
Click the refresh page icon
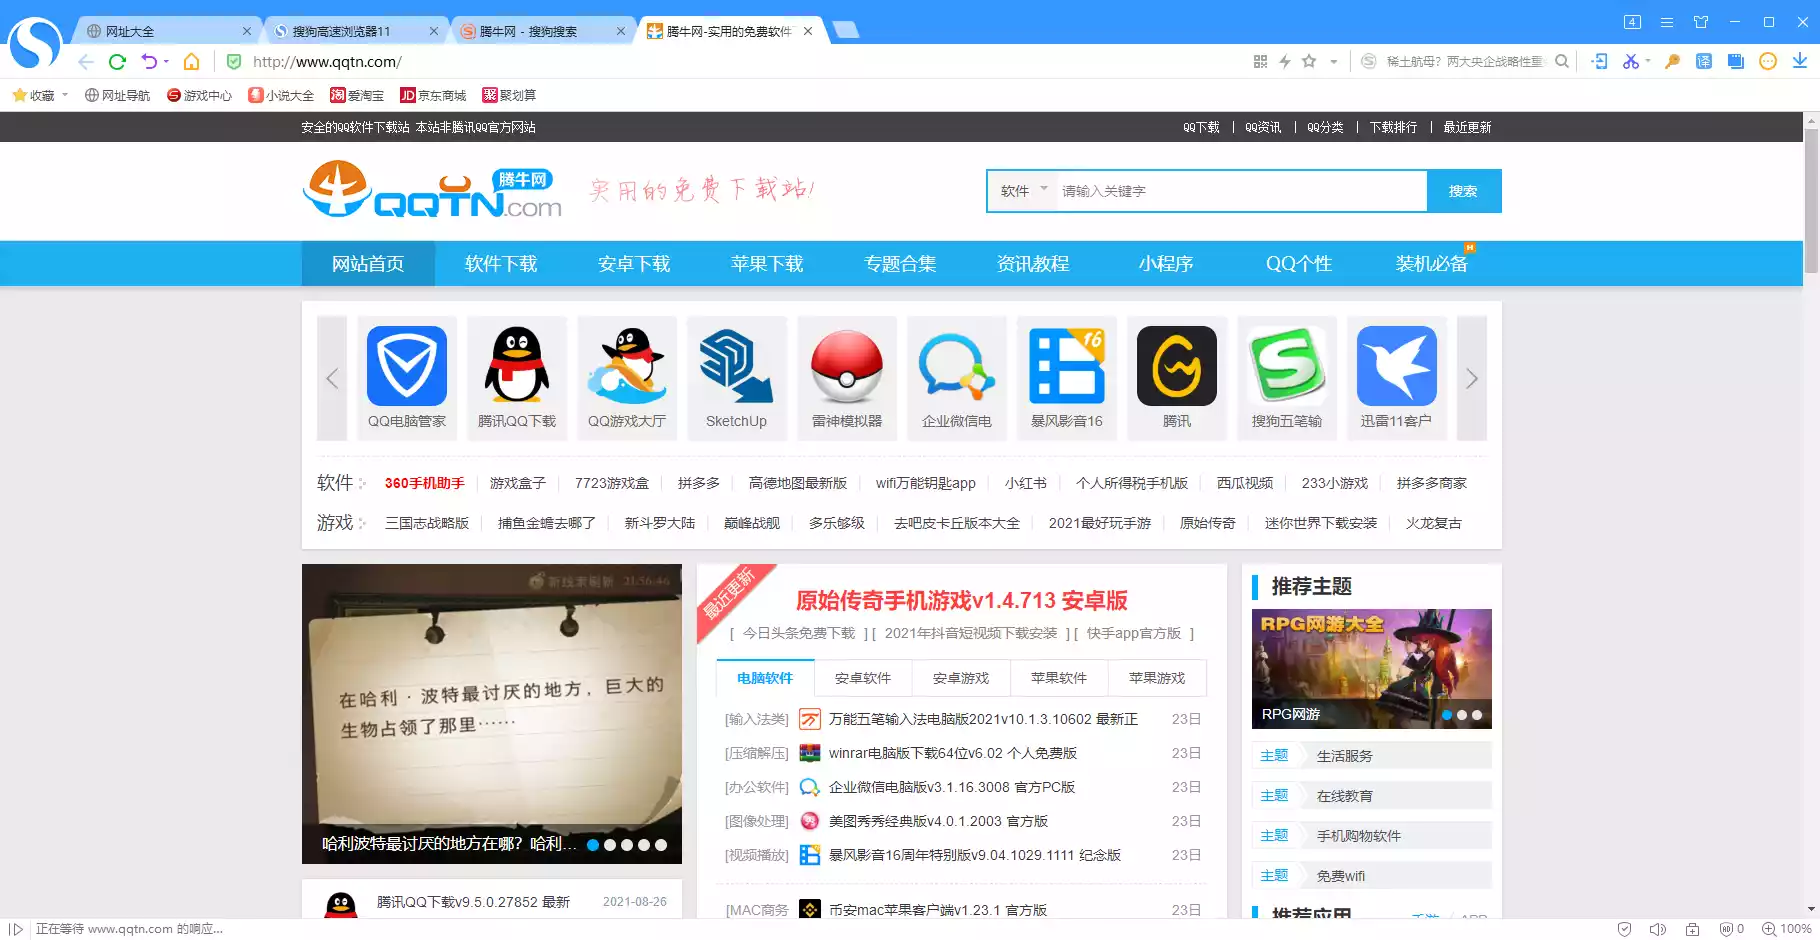tap(117, 61)
